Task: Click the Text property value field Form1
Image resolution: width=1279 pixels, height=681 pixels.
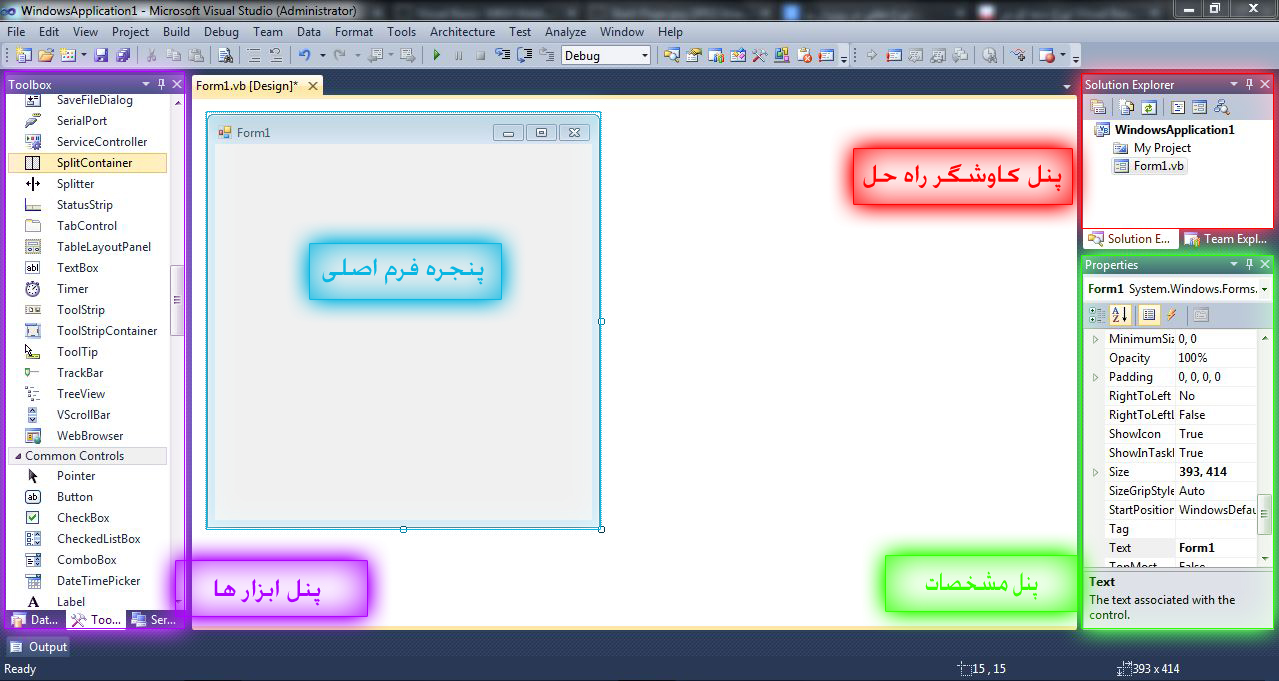Action: pos(1216,548)
